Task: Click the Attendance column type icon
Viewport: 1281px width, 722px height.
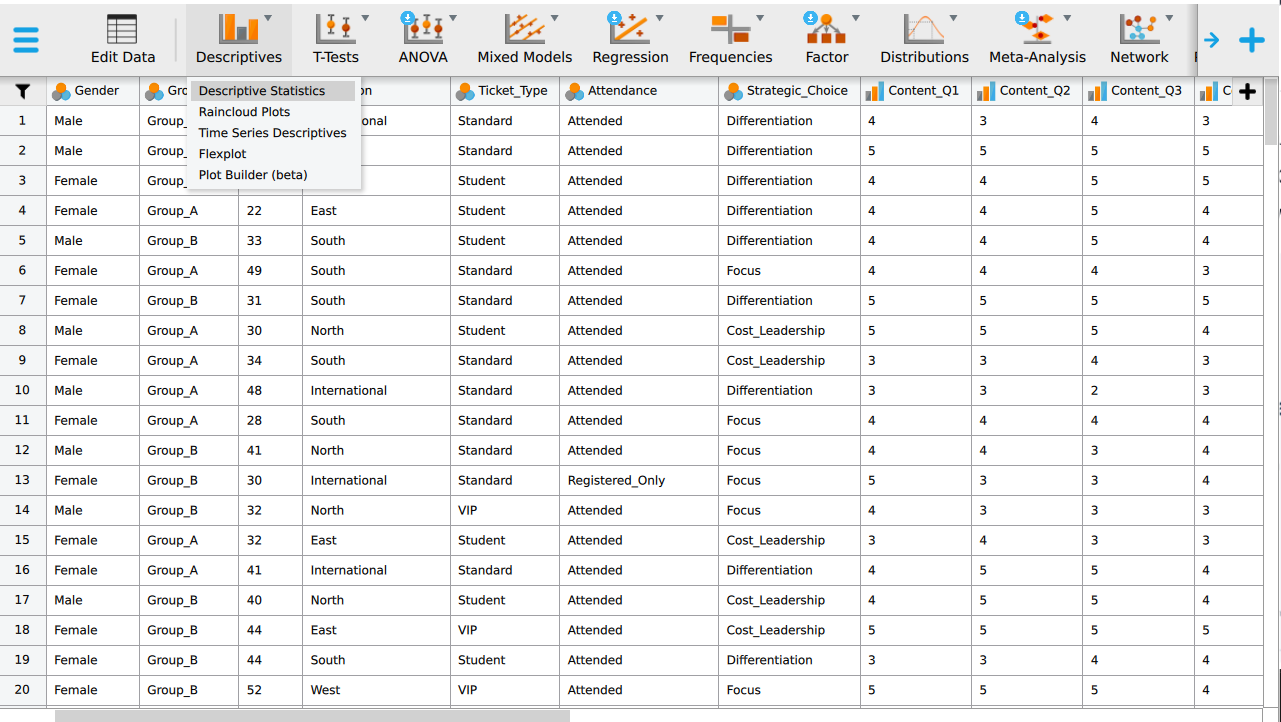Action: tap(574, 91)
